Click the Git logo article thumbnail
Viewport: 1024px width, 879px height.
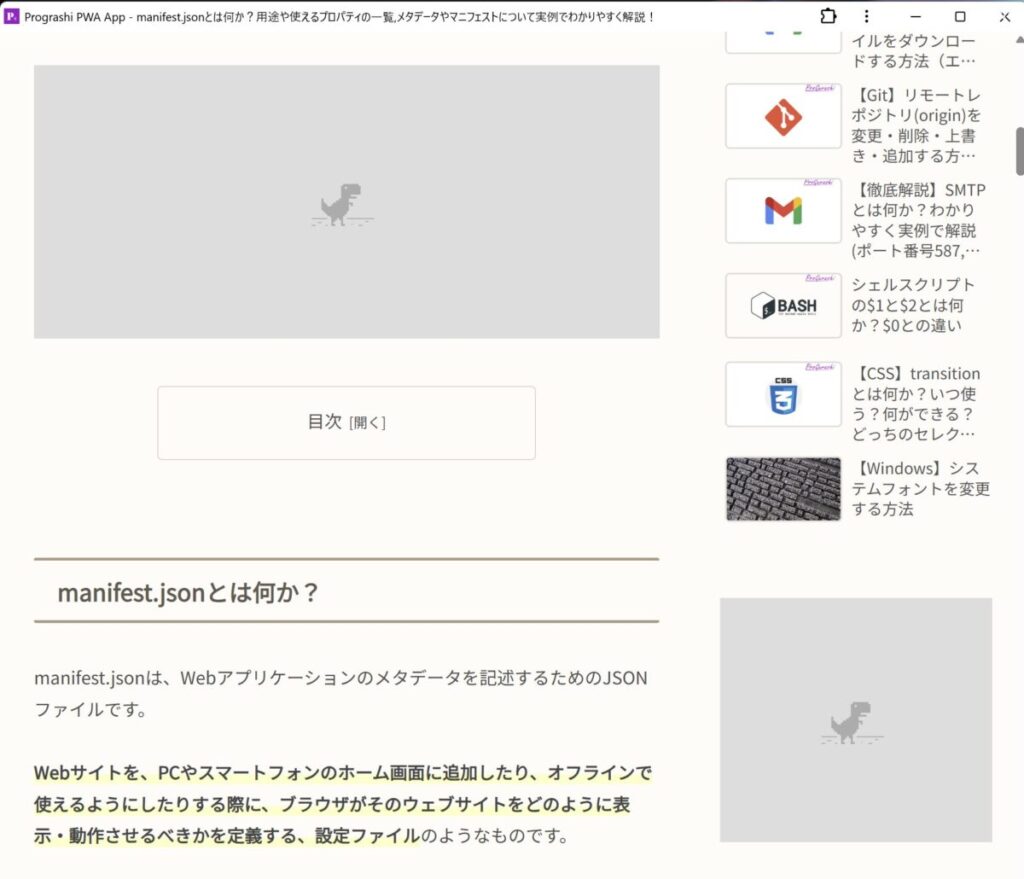(x=783, y=116)
